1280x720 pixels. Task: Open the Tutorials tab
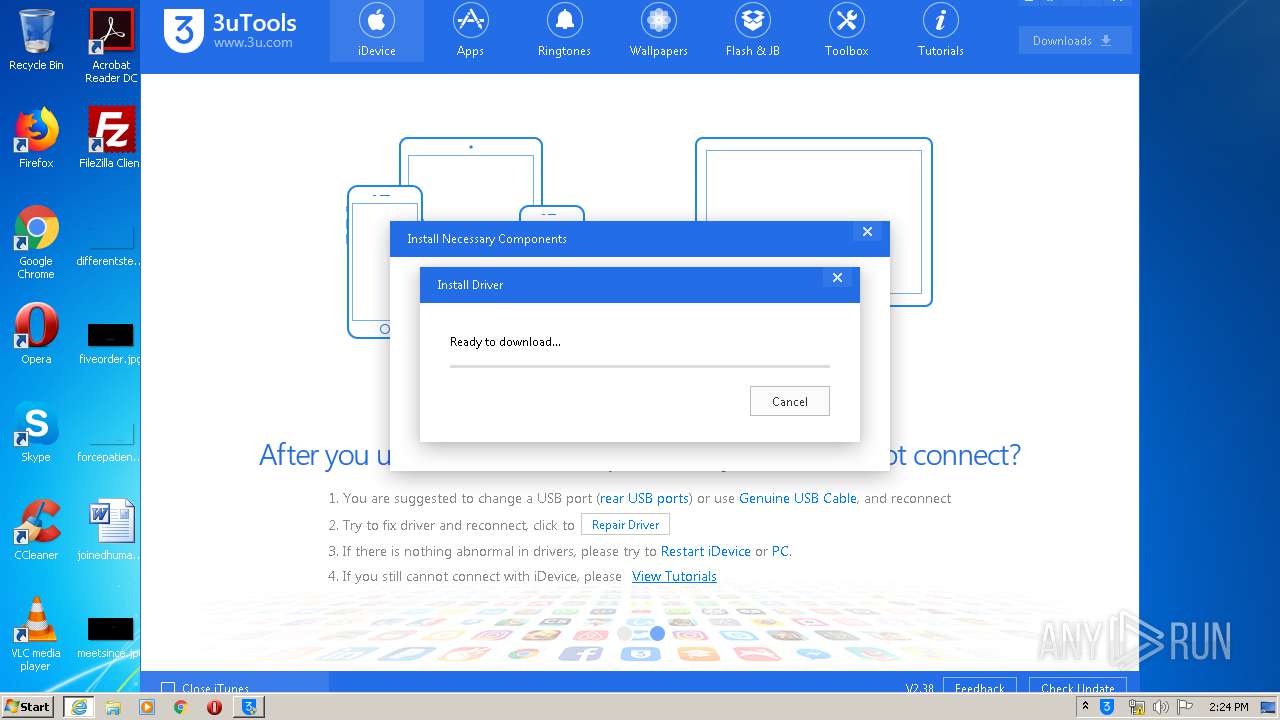pyautogui.click(x=940, y=31)
